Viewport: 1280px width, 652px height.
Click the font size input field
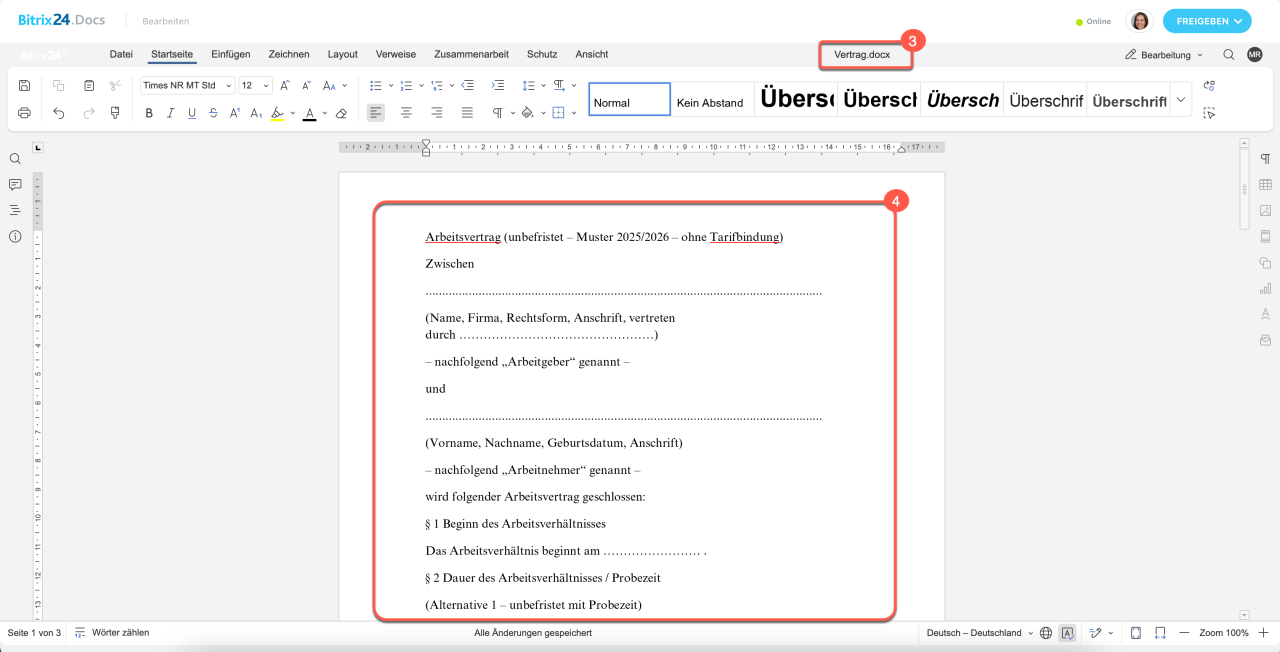click(250, 86)
